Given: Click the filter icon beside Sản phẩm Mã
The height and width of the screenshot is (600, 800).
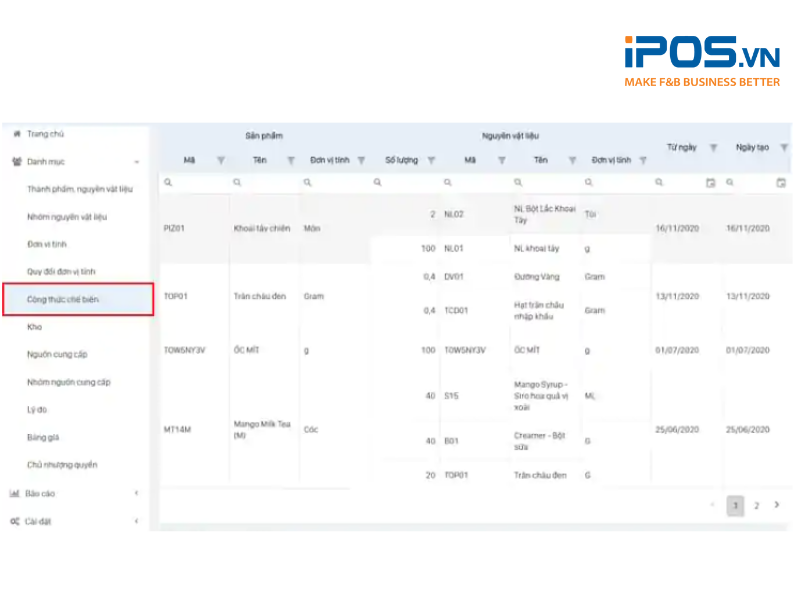Looking at the screenshot, I should coord(221,160).
